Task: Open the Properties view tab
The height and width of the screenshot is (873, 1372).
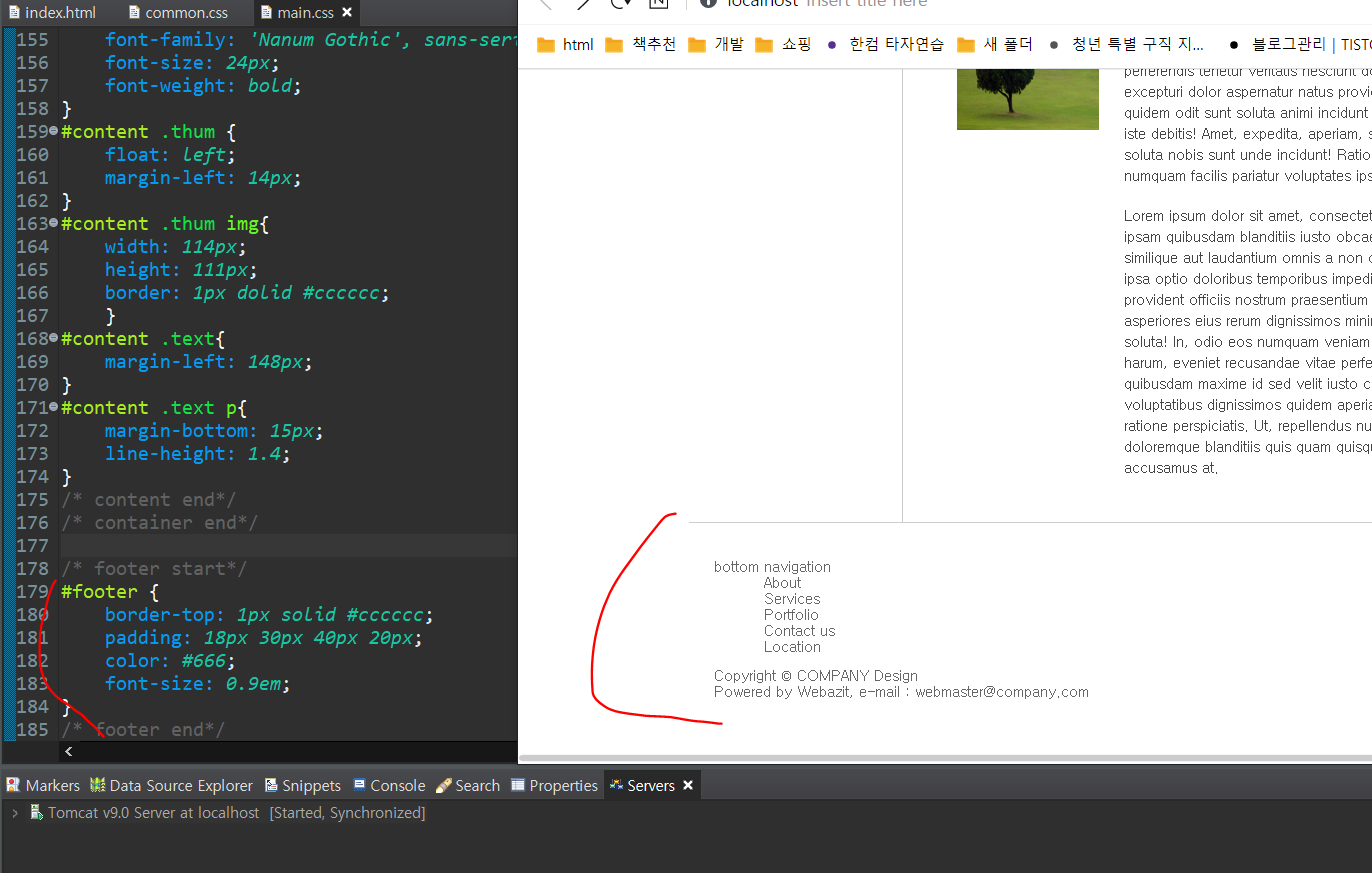Action: pyautogui.click(x=554, y=786)
